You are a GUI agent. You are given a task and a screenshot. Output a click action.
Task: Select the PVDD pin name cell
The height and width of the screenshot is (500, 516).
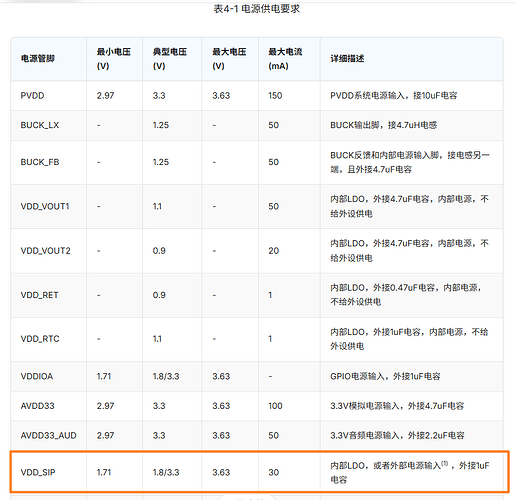(x=49, y=96)
